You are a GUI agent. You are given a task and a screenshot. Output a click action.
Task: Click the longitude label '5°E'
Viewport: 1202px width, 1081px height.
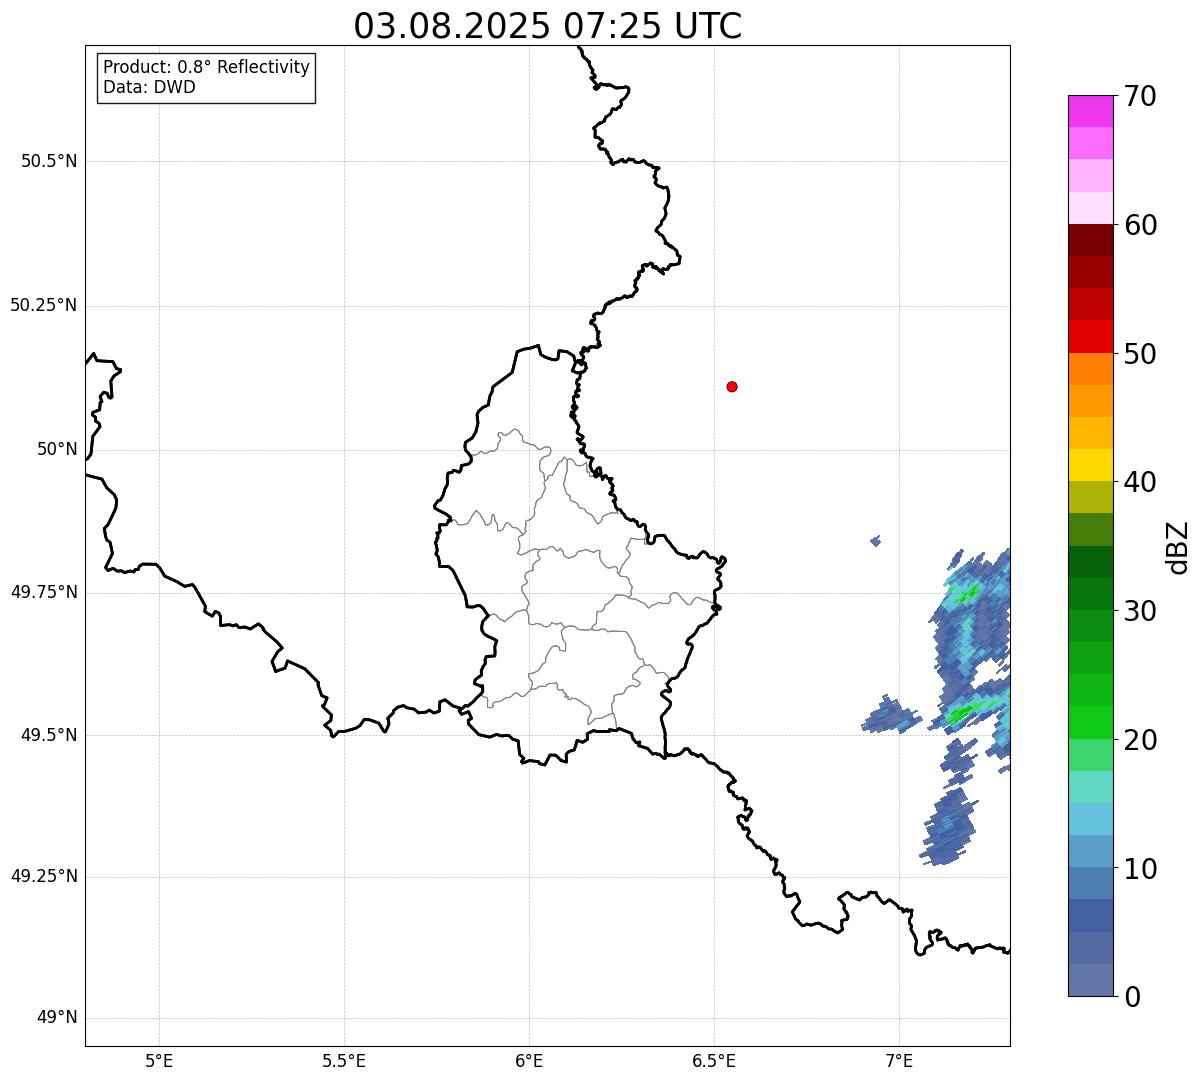(x=159, y=1060)
